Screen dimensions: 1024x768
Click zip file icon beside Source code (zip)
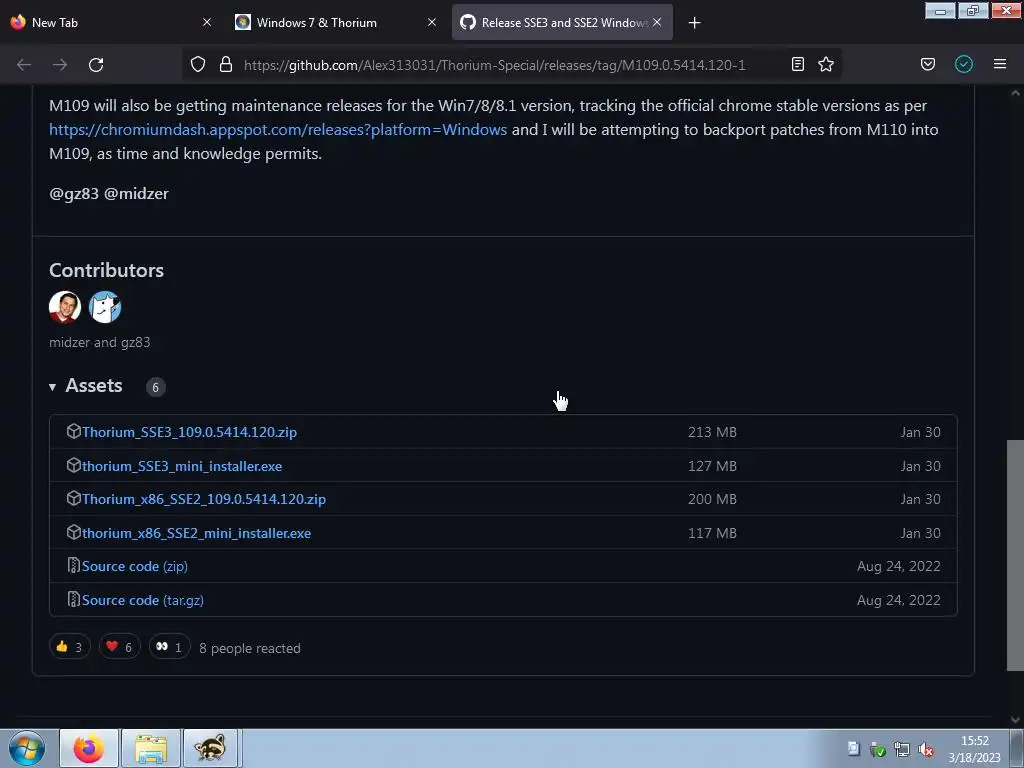[74, 566]
